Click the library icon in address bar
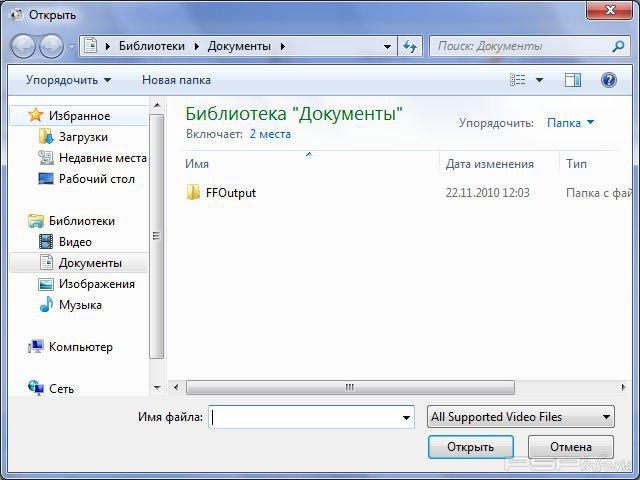This screenshot has height=480, width=640. coord(90,46)
